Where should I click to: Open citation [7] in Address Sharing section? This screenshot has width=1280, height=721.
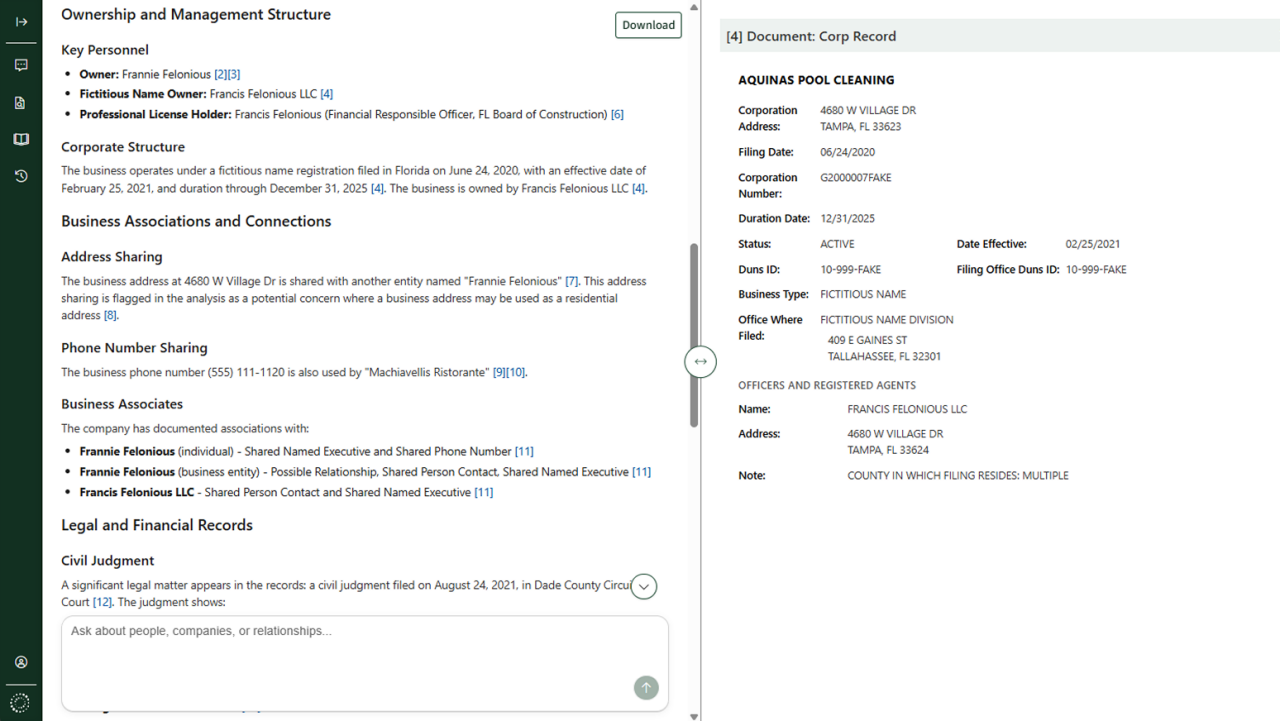click(x=572, y=282)
